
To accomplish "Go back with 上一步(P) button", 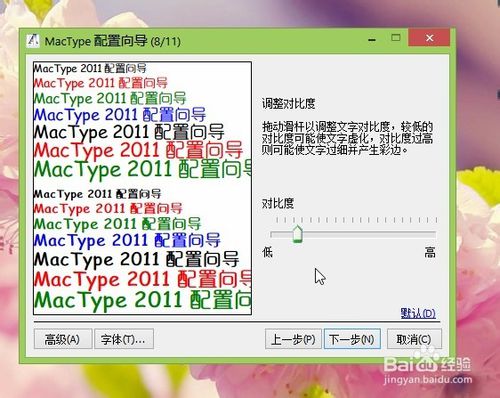I will 293,339.
